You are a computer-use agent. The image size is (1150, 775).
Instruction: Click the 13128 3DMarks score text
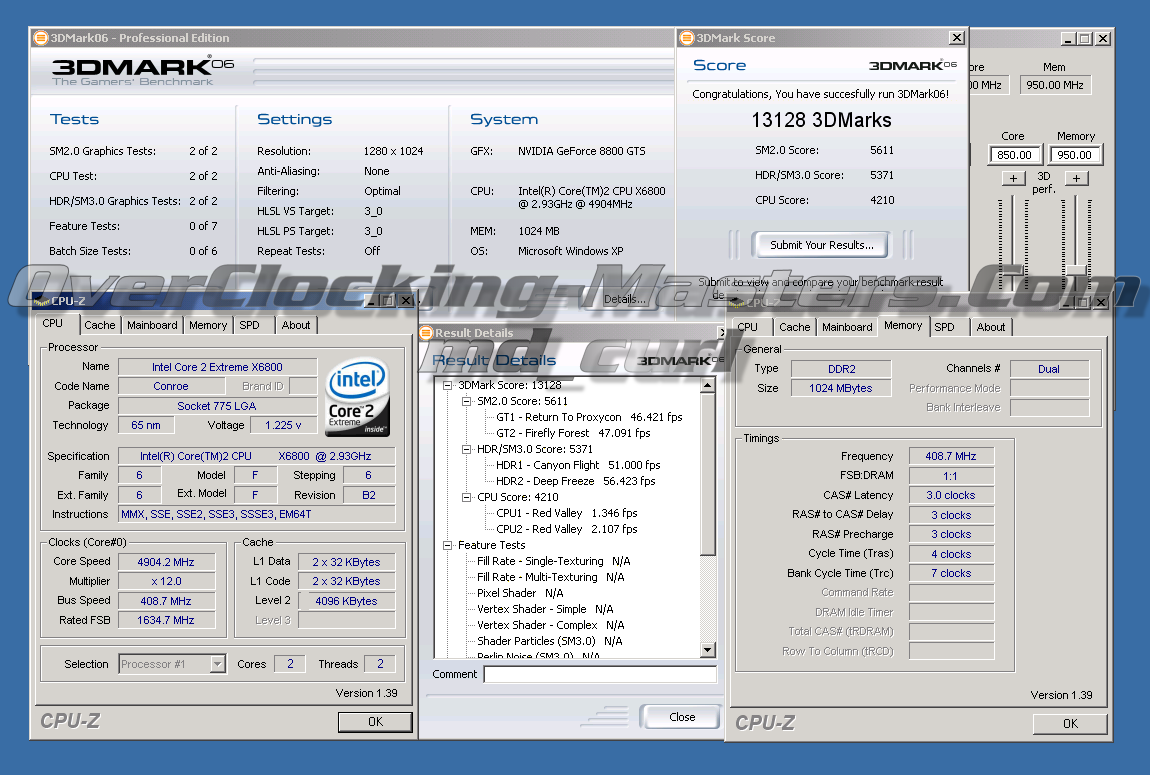tap(821, 120)
